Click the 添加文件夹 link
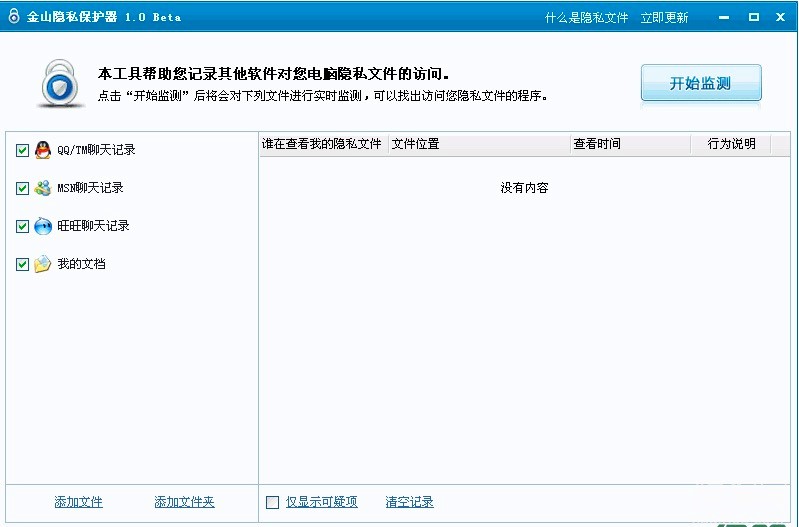Screen dimensions: 799x527 coord(184,502)
